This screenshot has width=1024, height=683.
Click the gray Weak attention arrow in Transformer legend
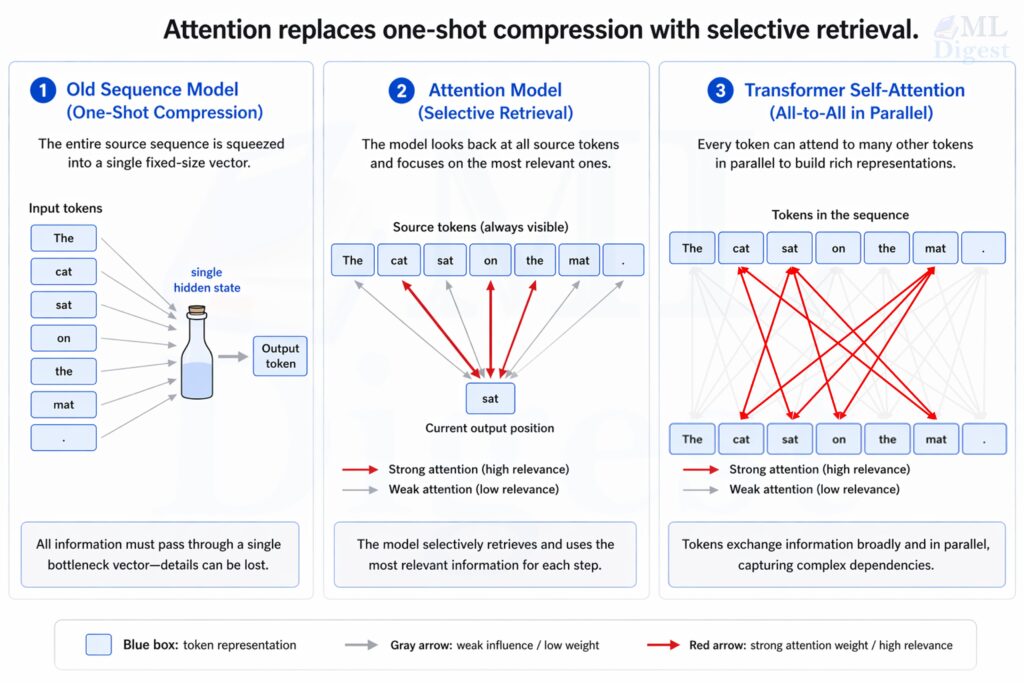tap(701, 489)
